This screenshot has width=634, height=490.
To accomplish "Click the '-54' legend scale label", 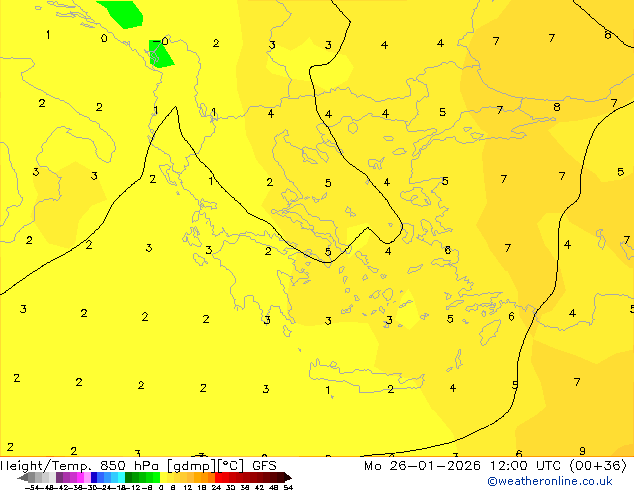I will [x=32, y=487].
